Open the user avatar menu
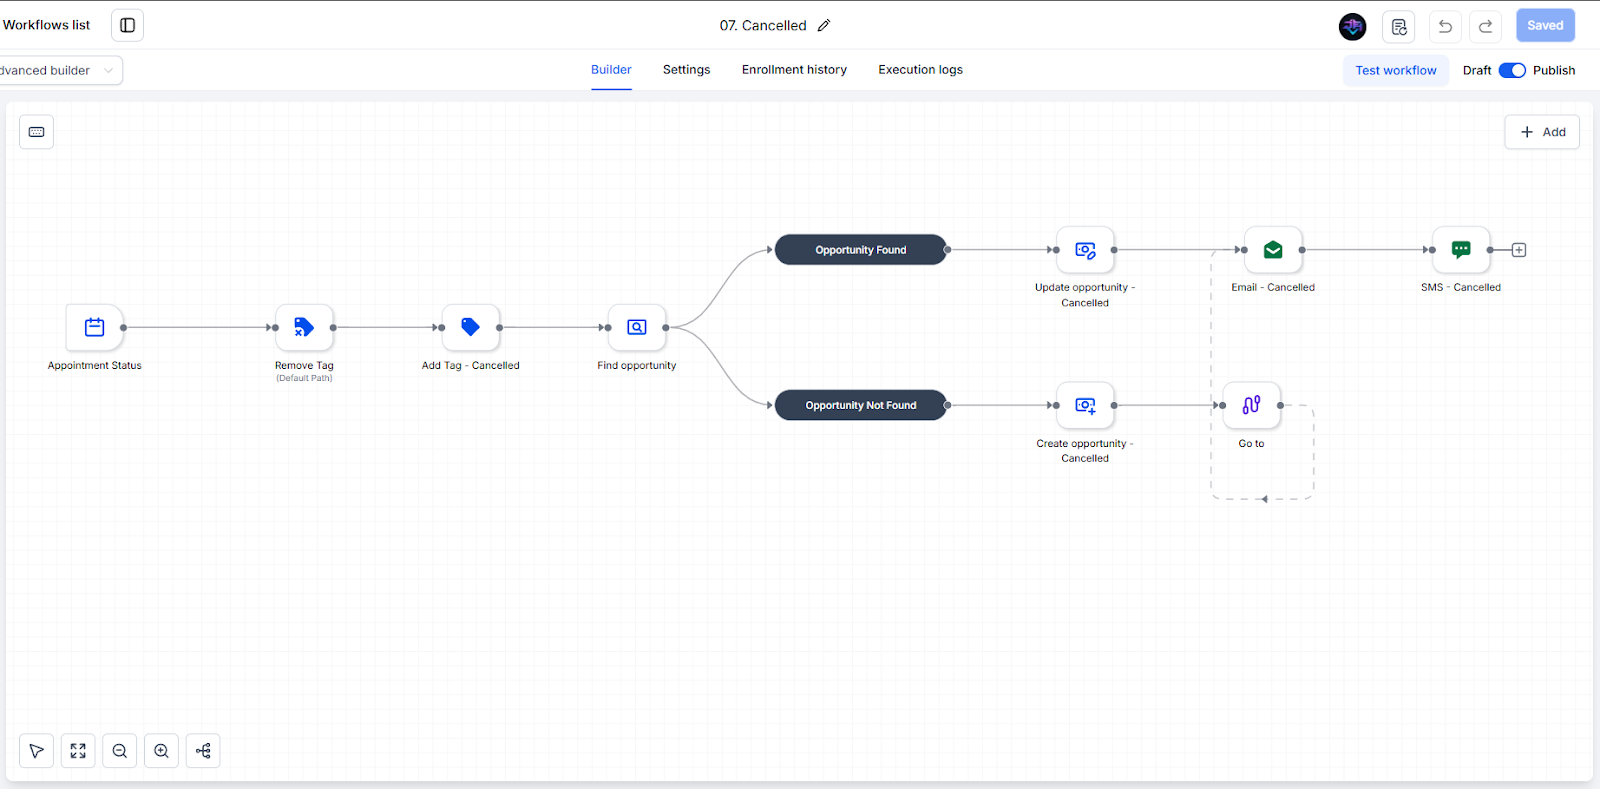 pyautogui.click(x=1353, y=26)
